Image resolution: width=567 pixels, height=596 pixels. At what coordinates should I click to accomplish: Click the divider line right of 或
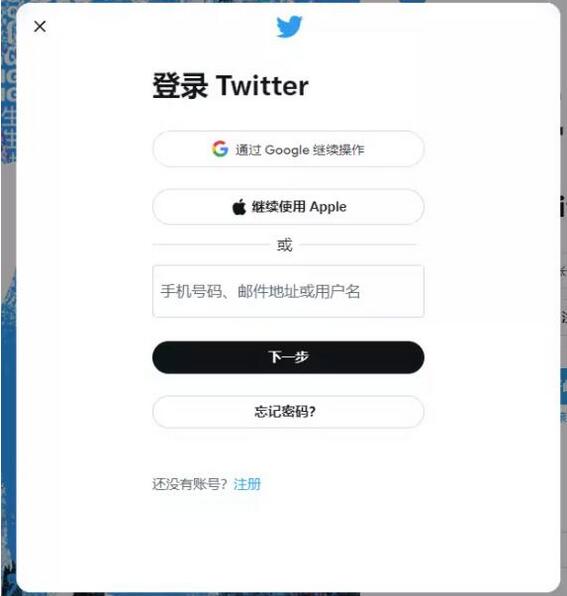(358, 245)
